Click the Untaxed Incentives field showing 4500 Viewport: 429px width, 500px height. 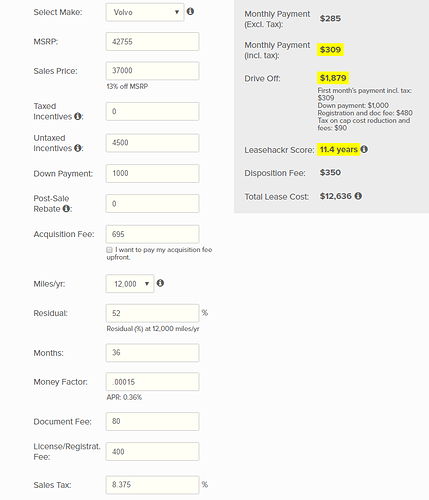[153, 143]
